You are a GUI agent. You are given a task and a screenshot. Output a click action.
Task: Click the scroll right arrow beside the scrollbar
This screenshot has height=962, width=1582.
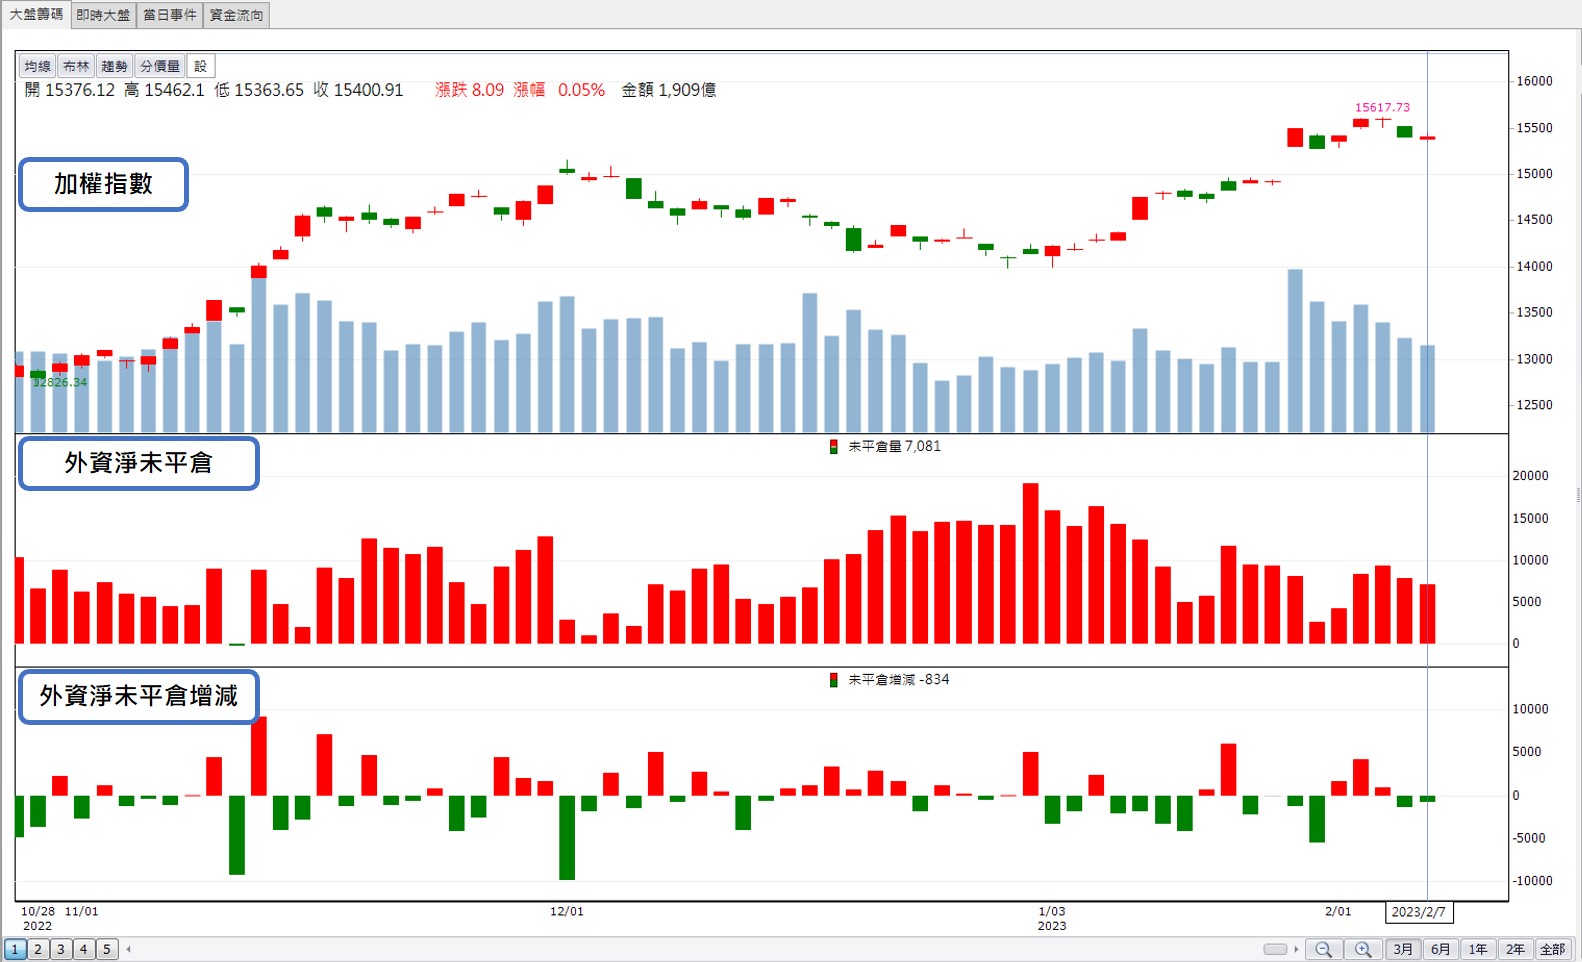1296,949
